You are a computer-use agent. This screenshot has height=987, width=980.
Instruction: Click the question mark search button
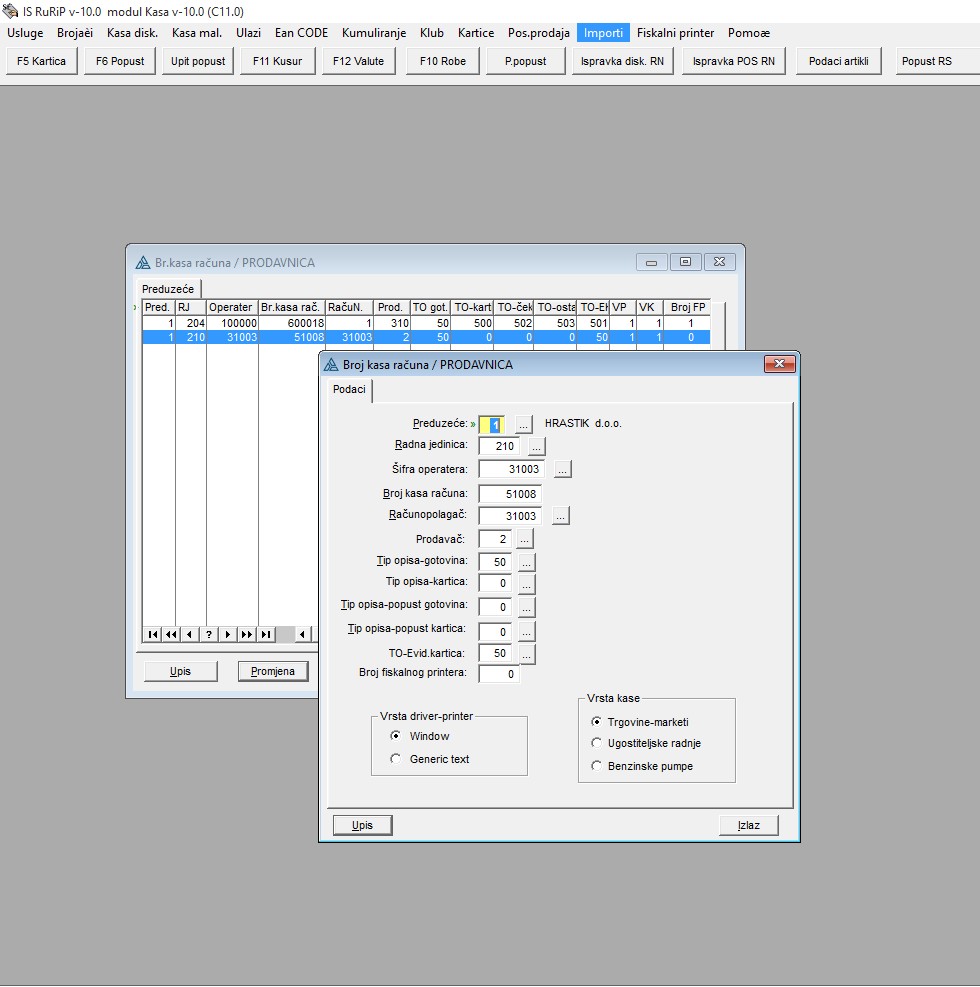[209, 634]
